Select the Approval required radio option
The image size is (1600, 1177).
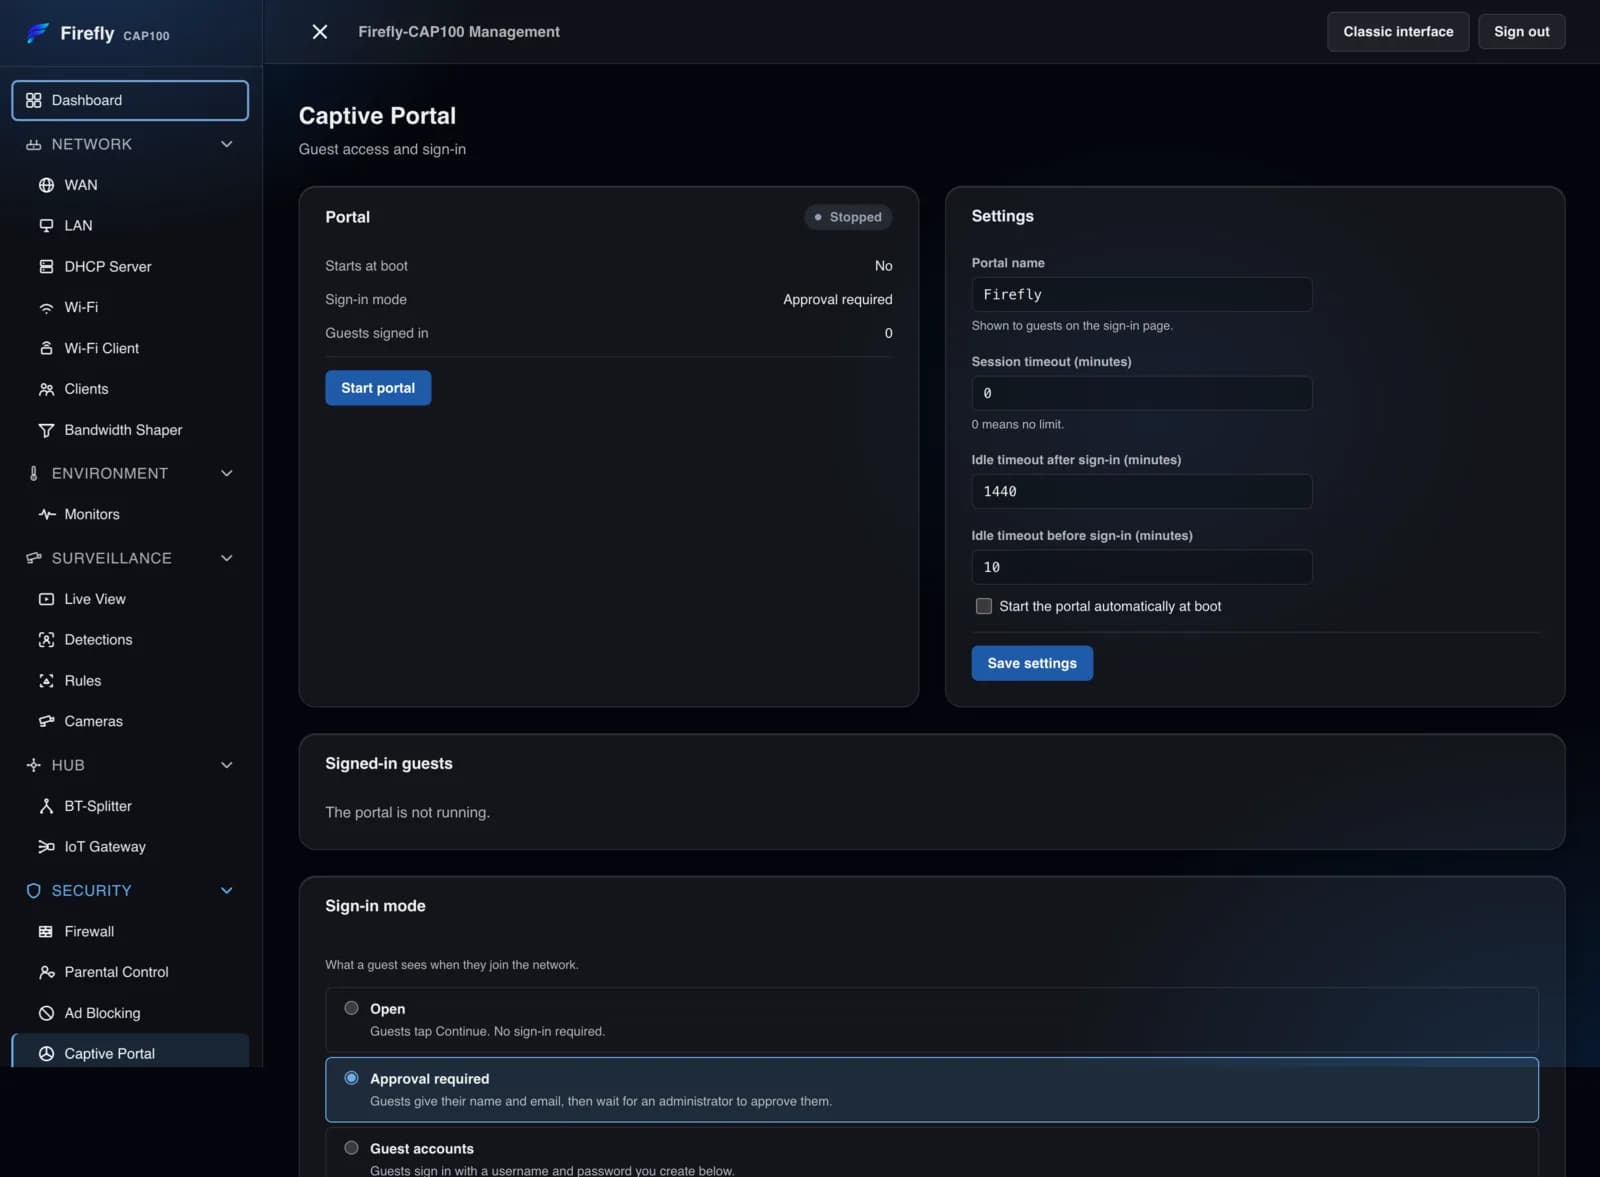(351, 1078)
